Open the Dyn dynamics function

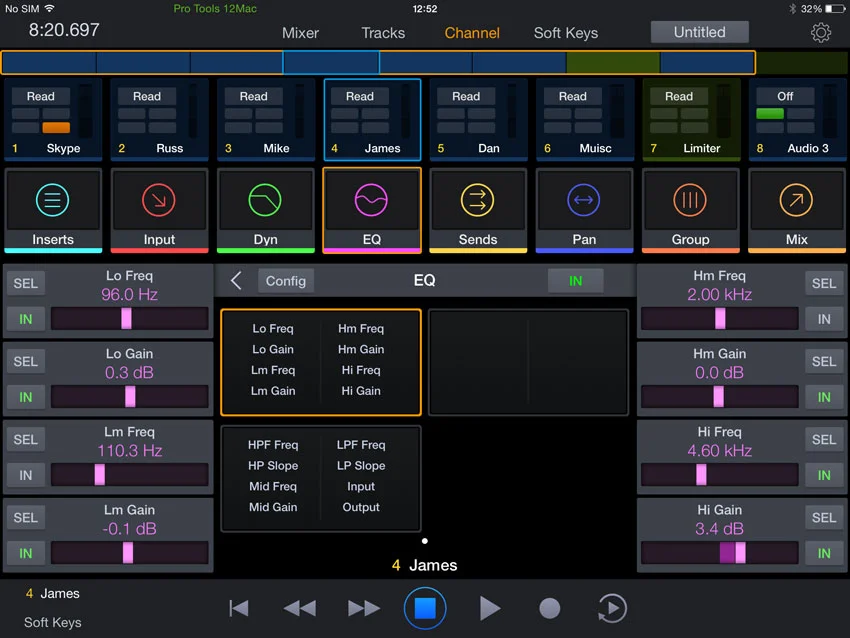pos(265,210)
